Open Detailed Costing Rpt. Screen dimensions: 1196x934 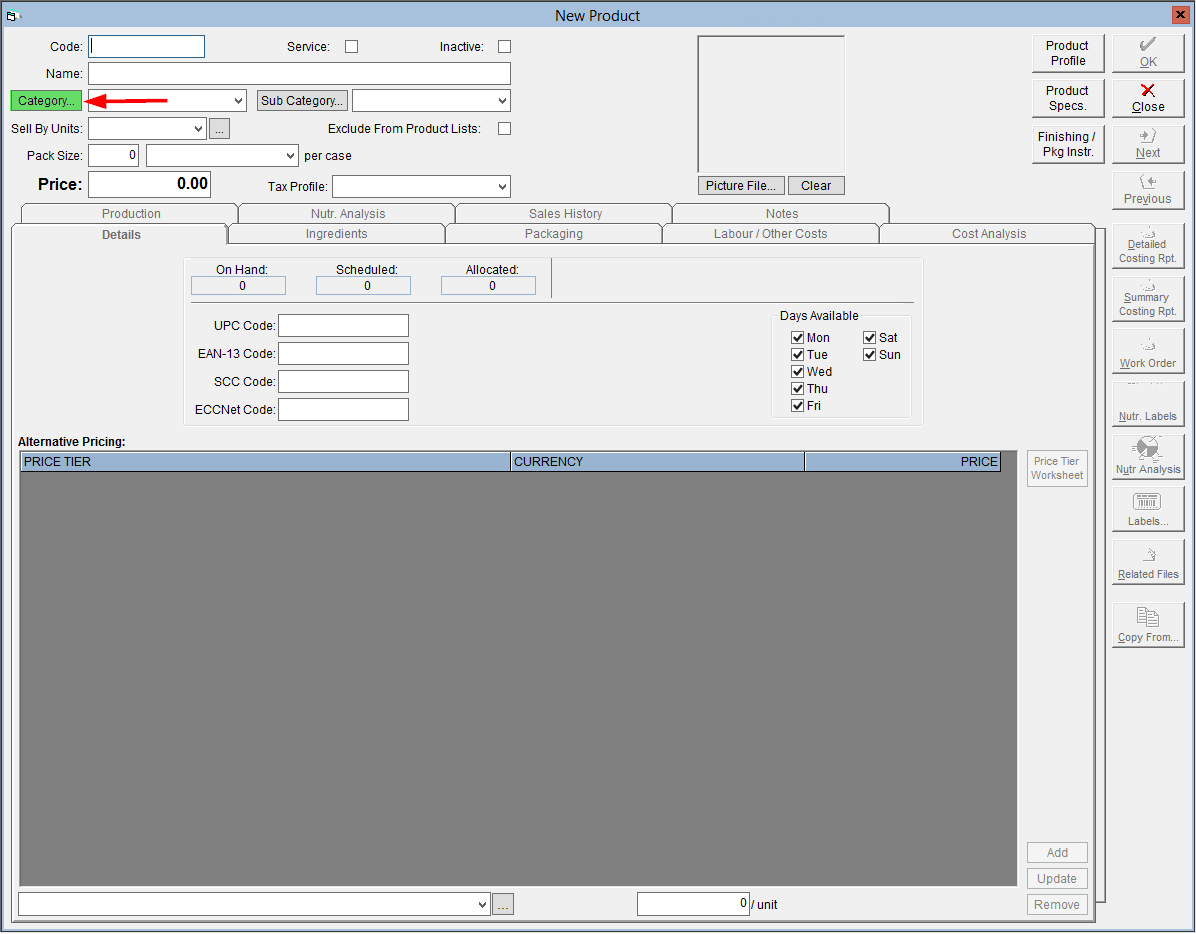[1147, 246]
